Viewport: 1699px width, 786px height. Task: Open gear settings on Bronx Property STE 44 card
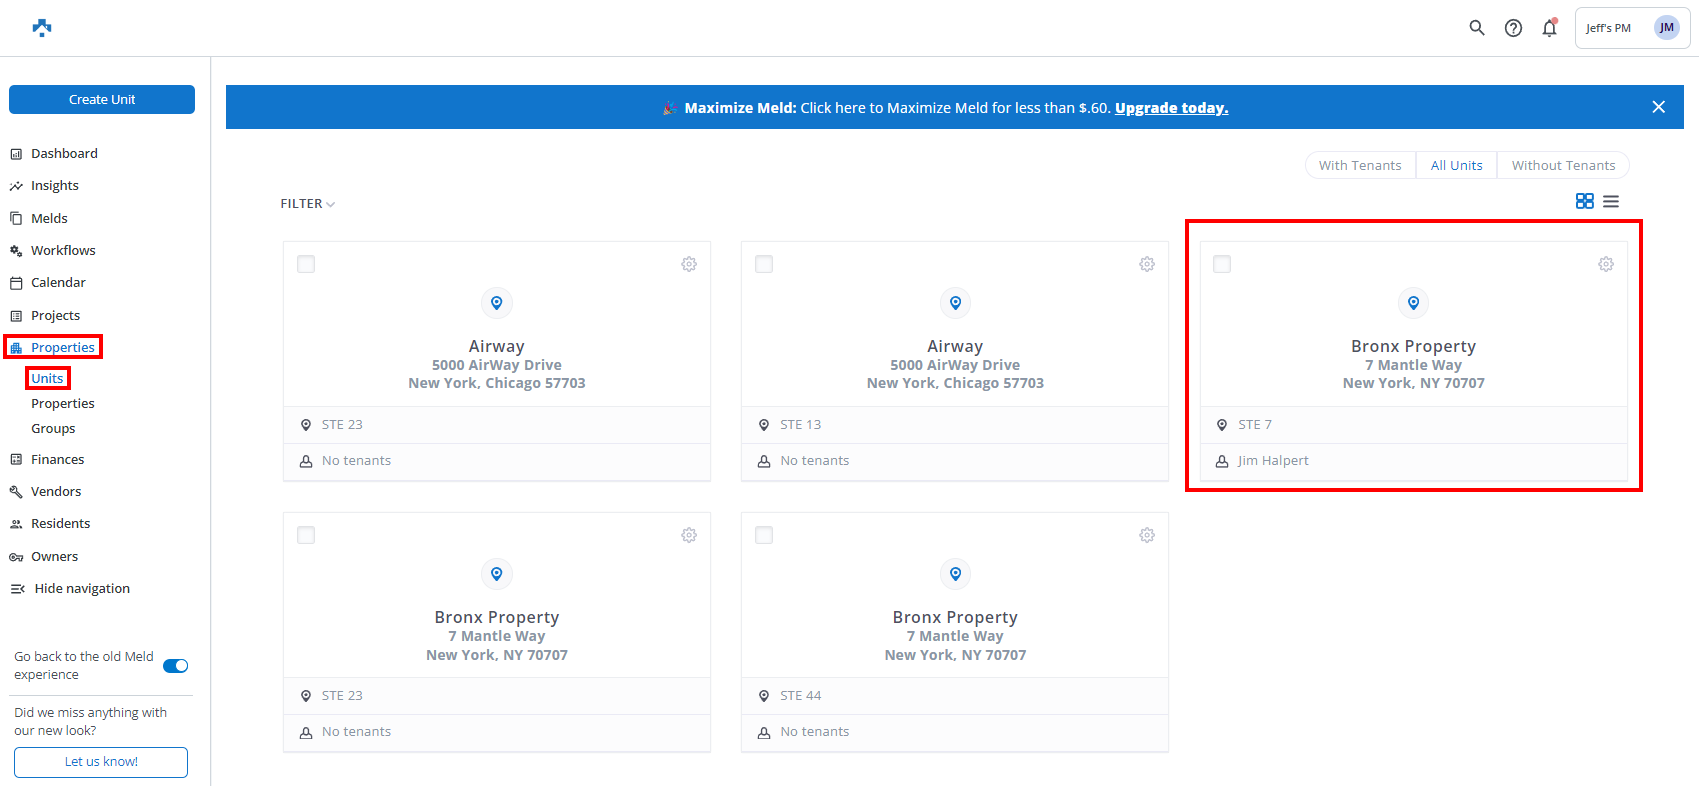(1147, 535)
